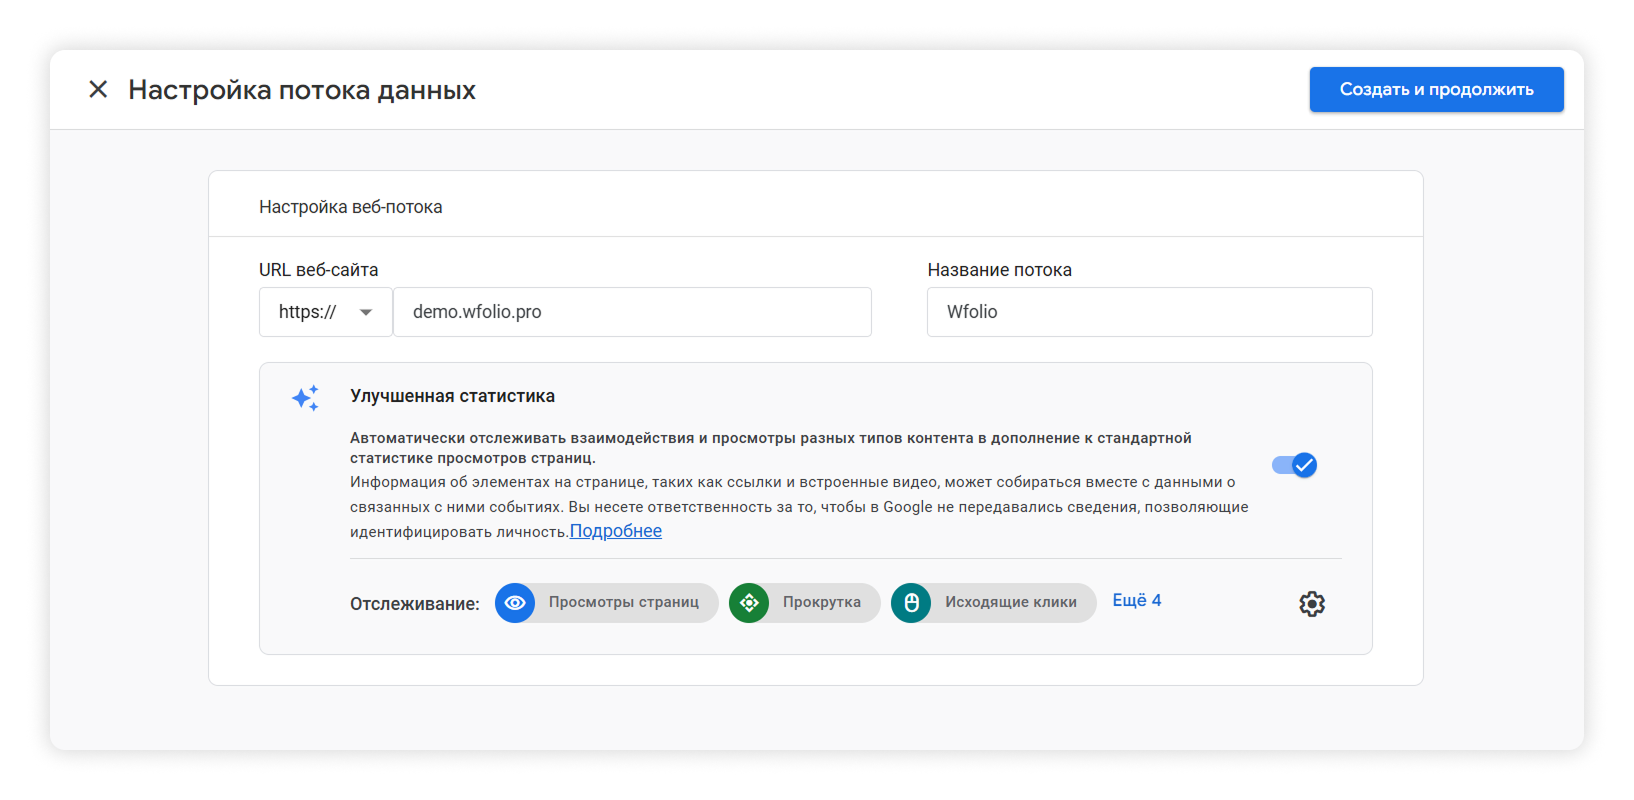Focus the website URL field demo.wfolio.pro
Image resolution: width=1634 pixels, height=800 pixels.
(x=632, y=312)
